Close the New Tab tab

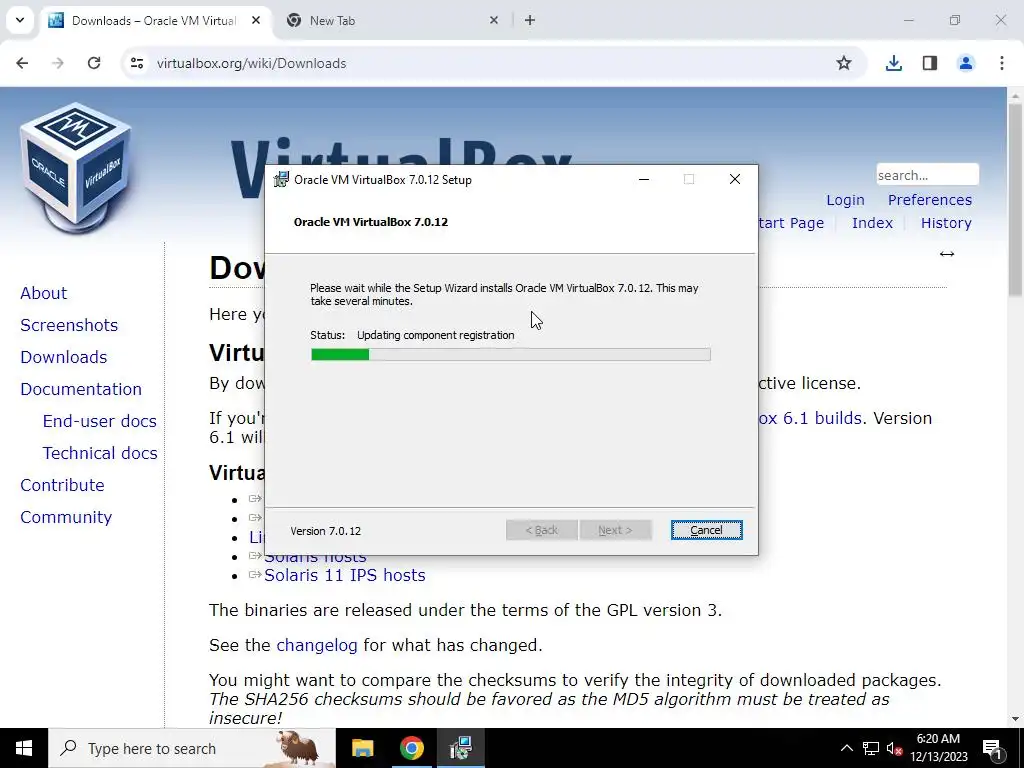click(x=494, y=20)
